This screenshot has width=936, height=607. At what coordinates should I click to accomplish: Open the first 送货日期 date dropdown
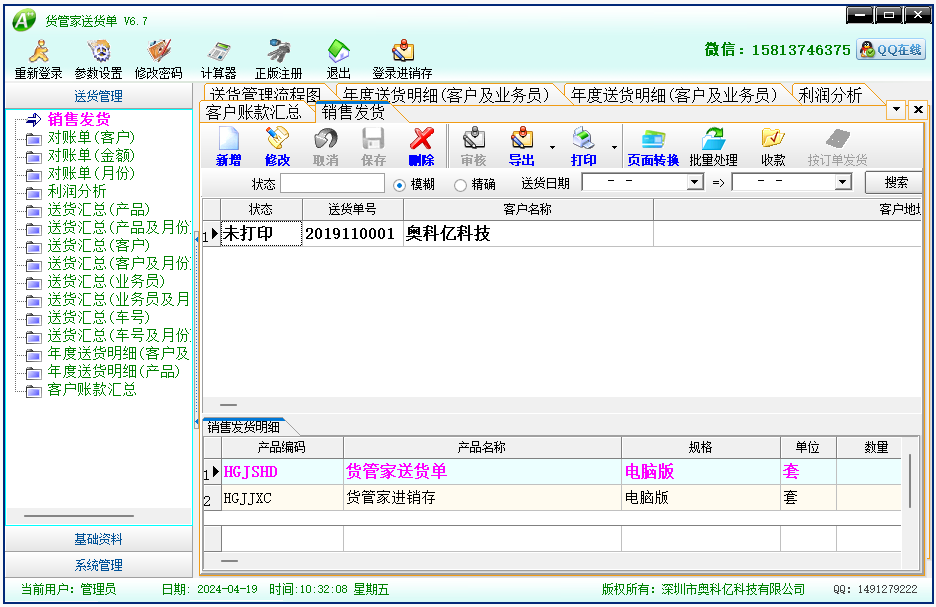point(695,183)
